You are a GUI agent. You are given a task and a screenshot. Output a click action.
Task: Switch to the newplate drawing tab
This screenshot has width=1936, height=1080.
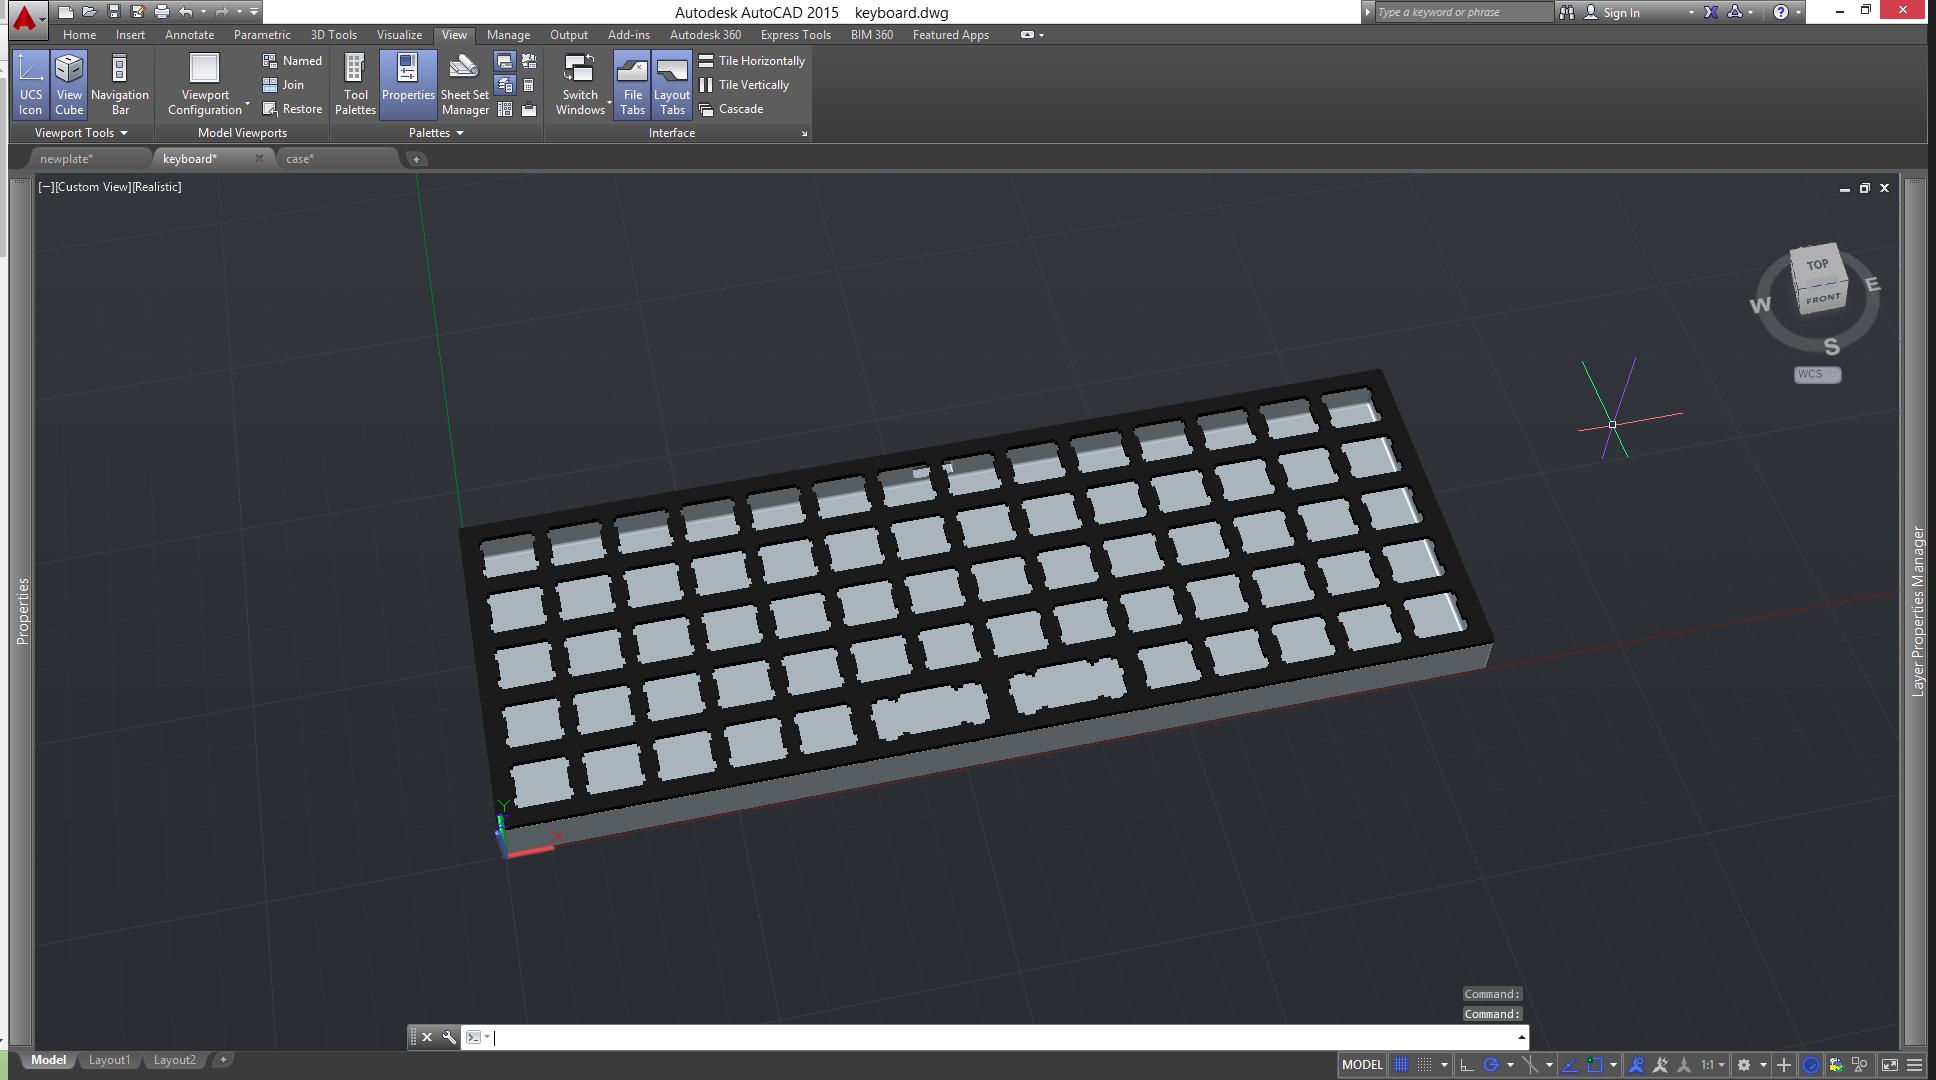point(67,159)
